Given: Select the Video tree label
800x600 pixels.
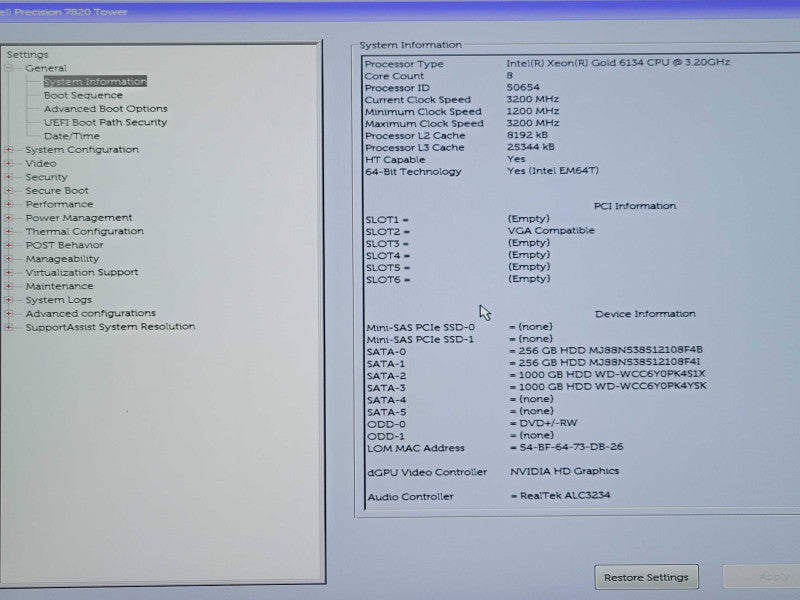Looking at the screenshot, I should 41,163.
